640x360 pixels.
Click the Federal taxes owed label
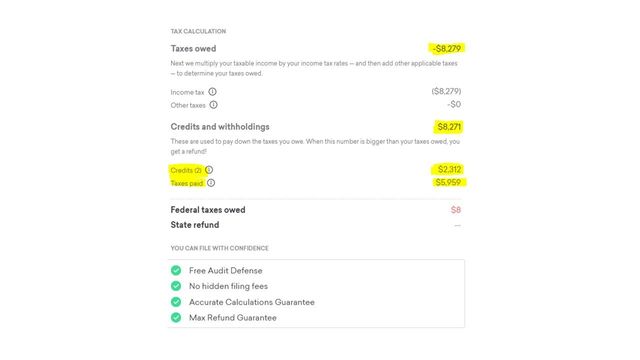[208, 210]
